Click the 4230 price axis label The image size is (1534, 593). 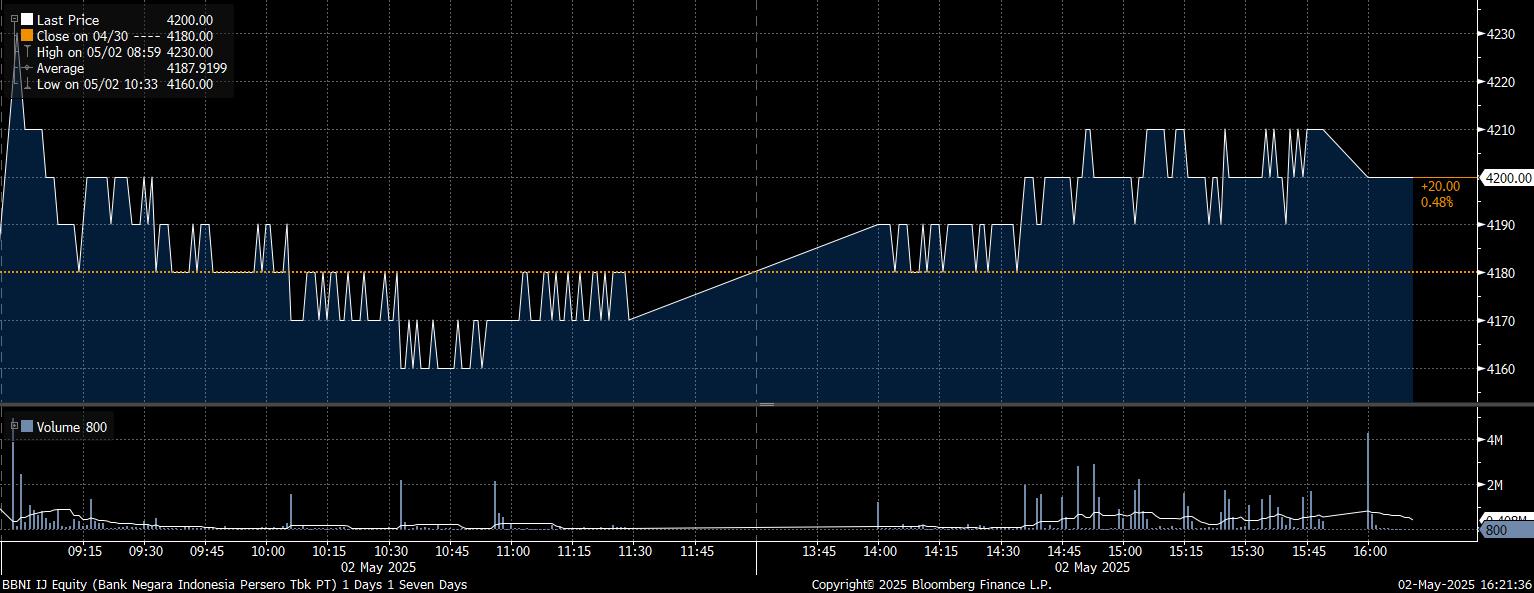(1502, 34)
